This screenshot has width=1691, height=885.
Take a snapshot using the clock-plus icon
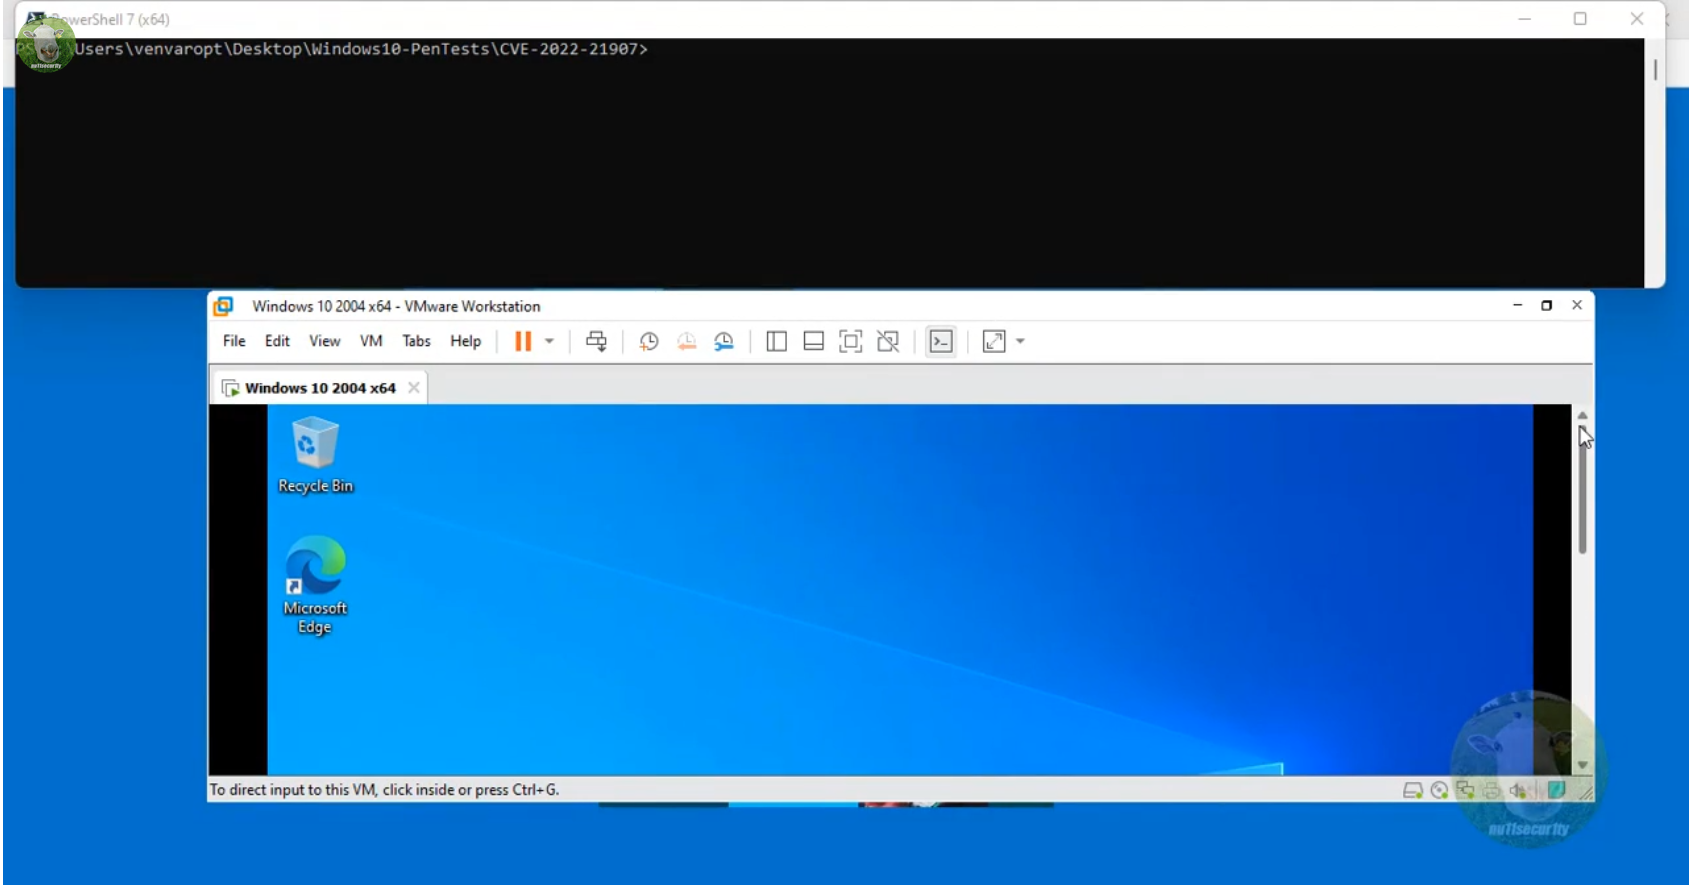click(648, 341)
